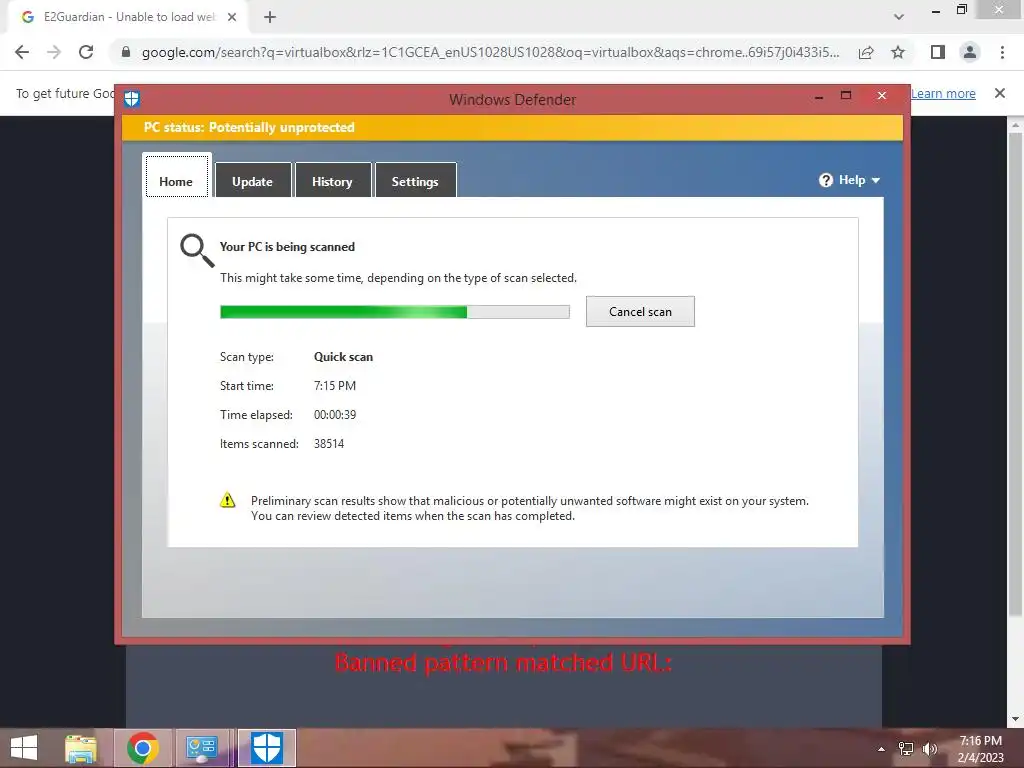Screen dimensions: 1024x768
Task: Select the E2Guardian browser tab
Action: pyautogui.click(x=129, y=17)
